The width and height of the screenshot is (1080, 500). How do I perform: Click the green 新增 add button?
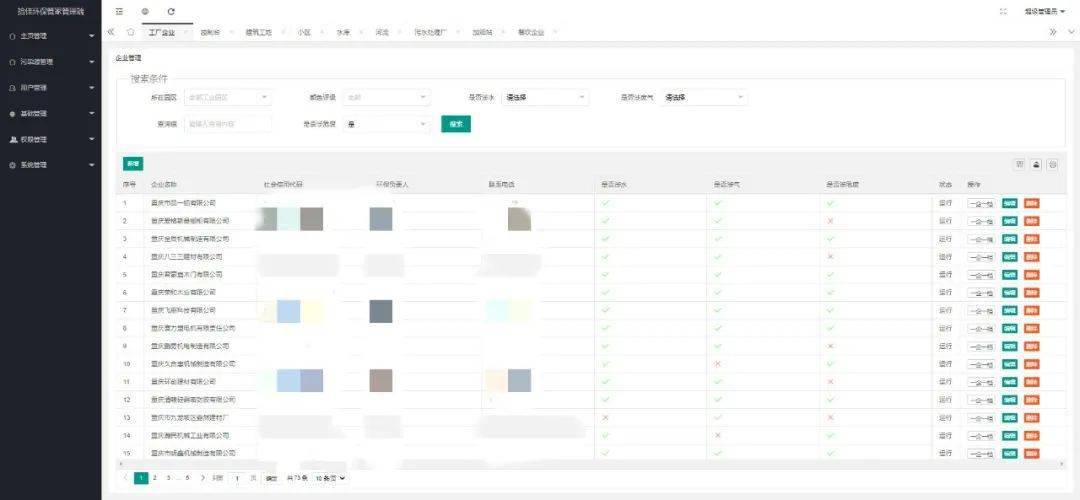point(133,163)
